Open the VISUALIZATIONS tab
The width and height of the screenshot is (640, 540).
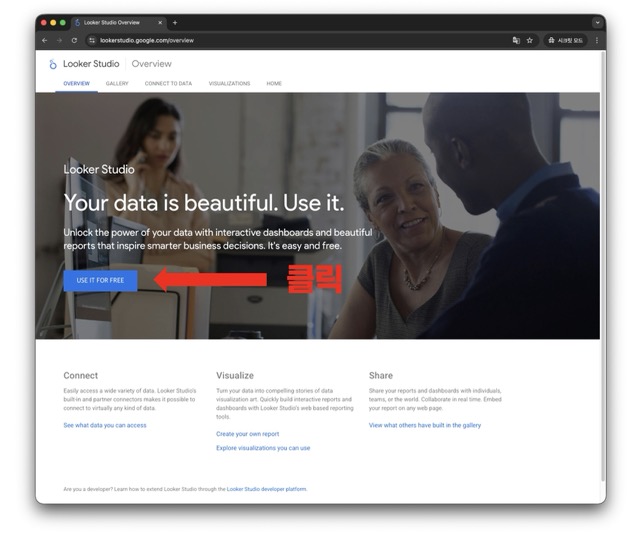pyautogui.click(x=229, y=83)
